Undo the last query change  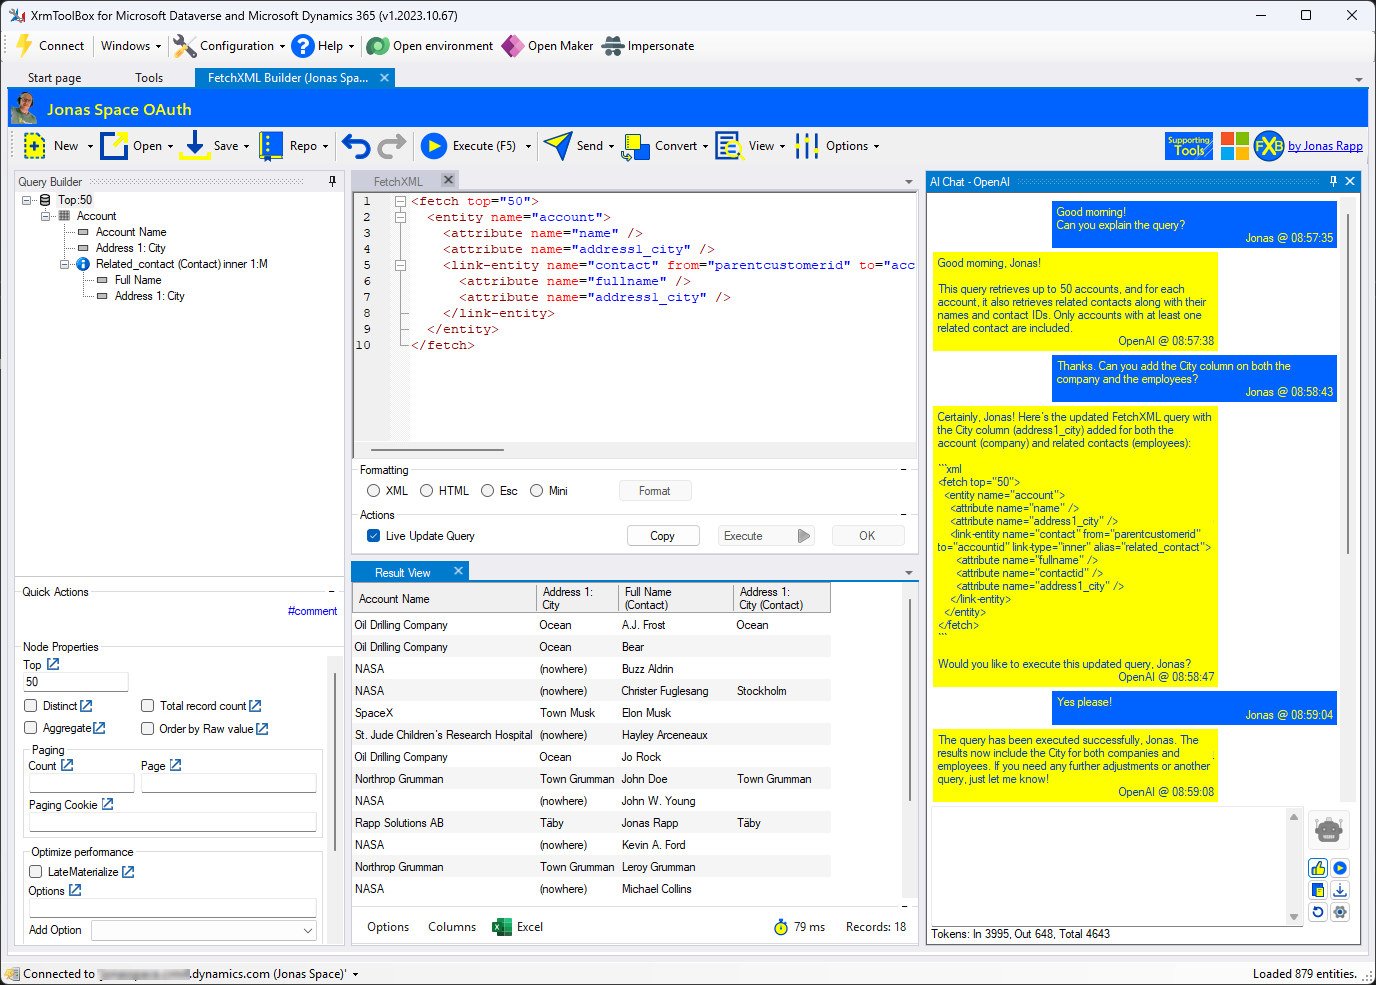point(356,146)
